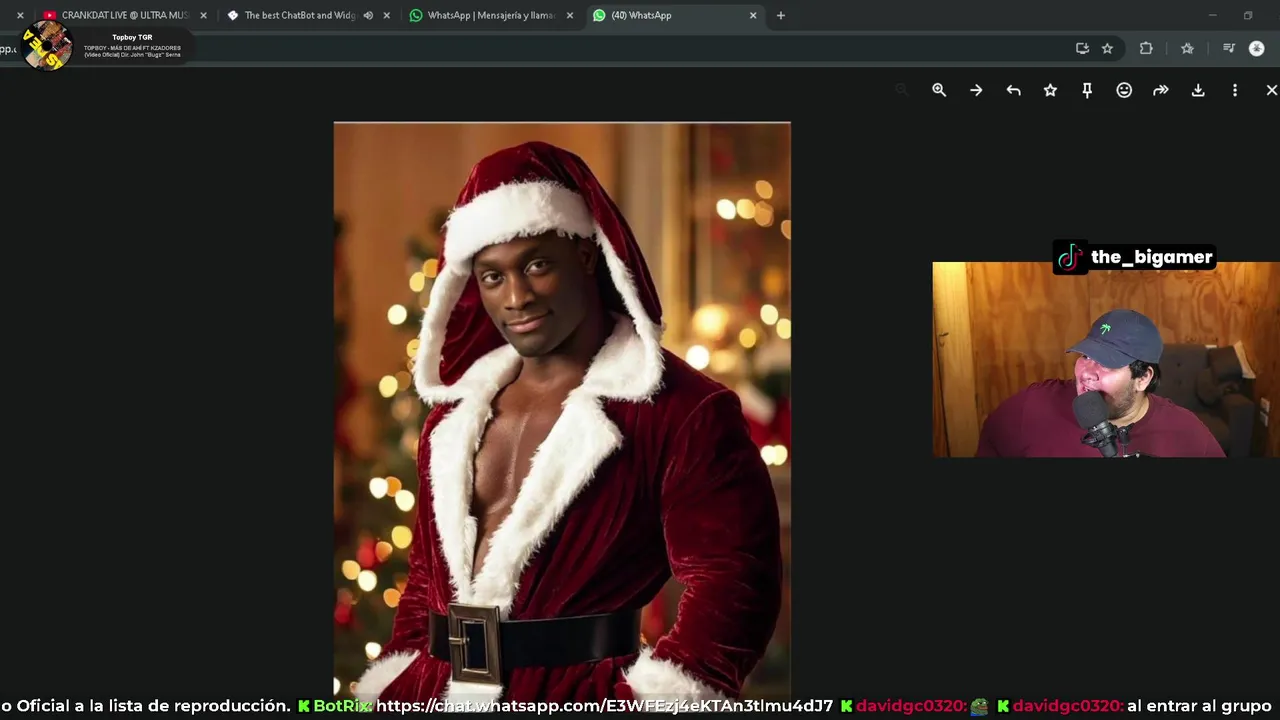
Task: Click the_bigamer TikTok label
Action: pos(1135,257)
